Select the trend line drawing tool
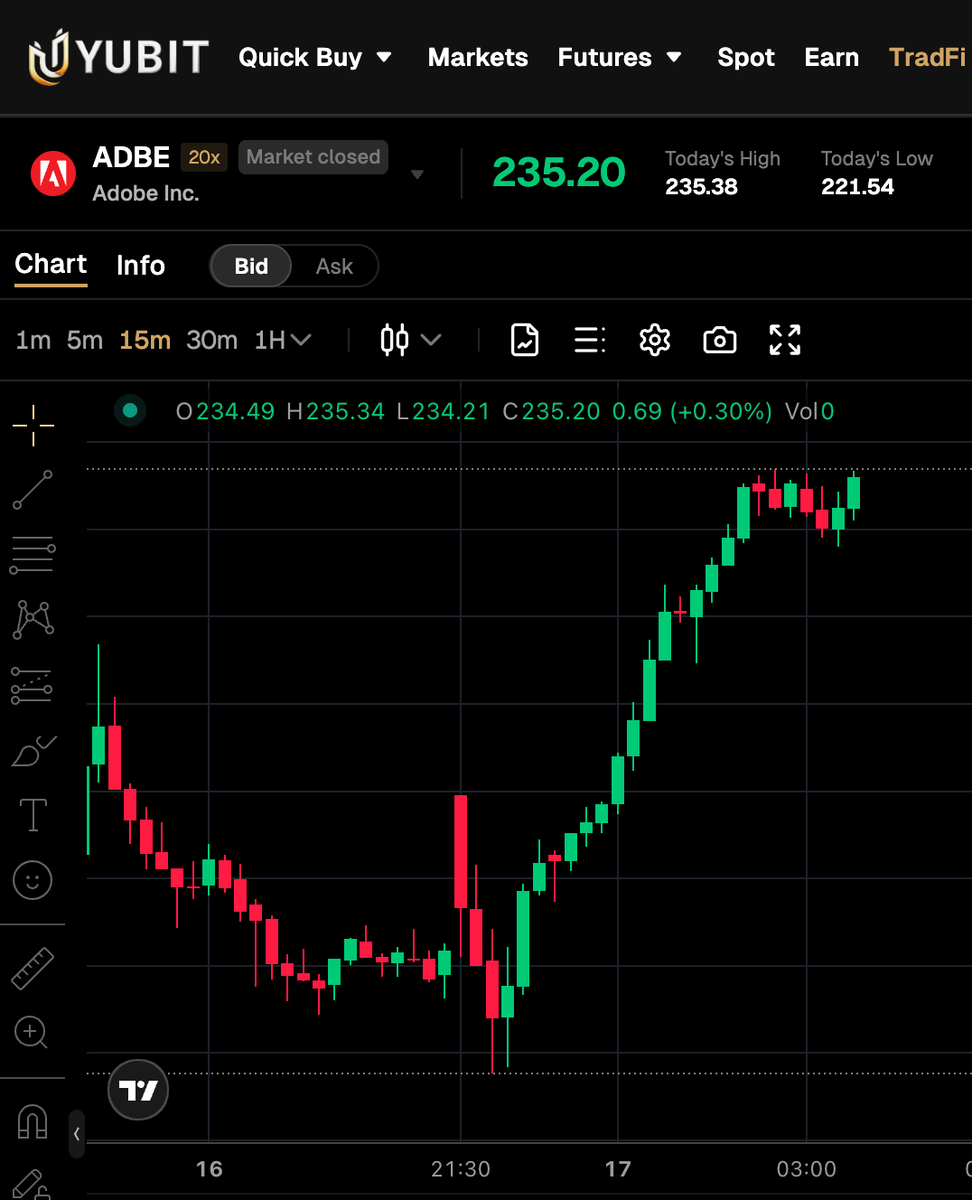Viewport: 972px width, 1200px height. click(x=33, y=490)
